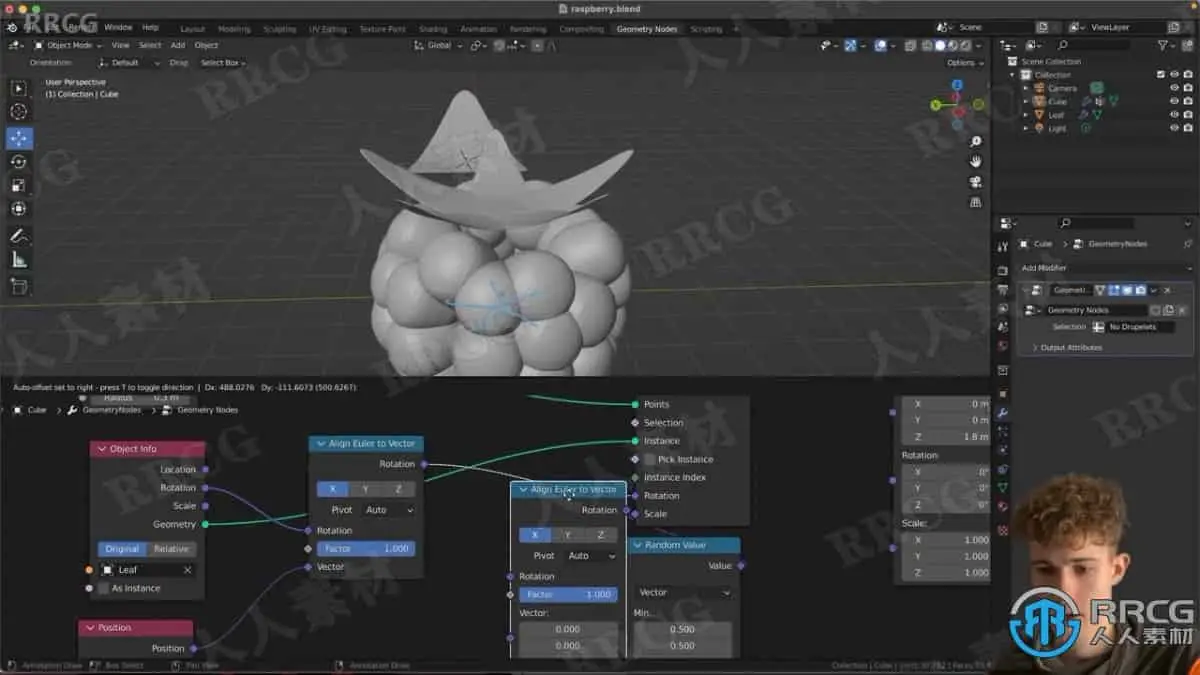Click the new scene icon beside Scene field
The height and width of the screenshot is (675, 1200).
(x=1042, y=27)
